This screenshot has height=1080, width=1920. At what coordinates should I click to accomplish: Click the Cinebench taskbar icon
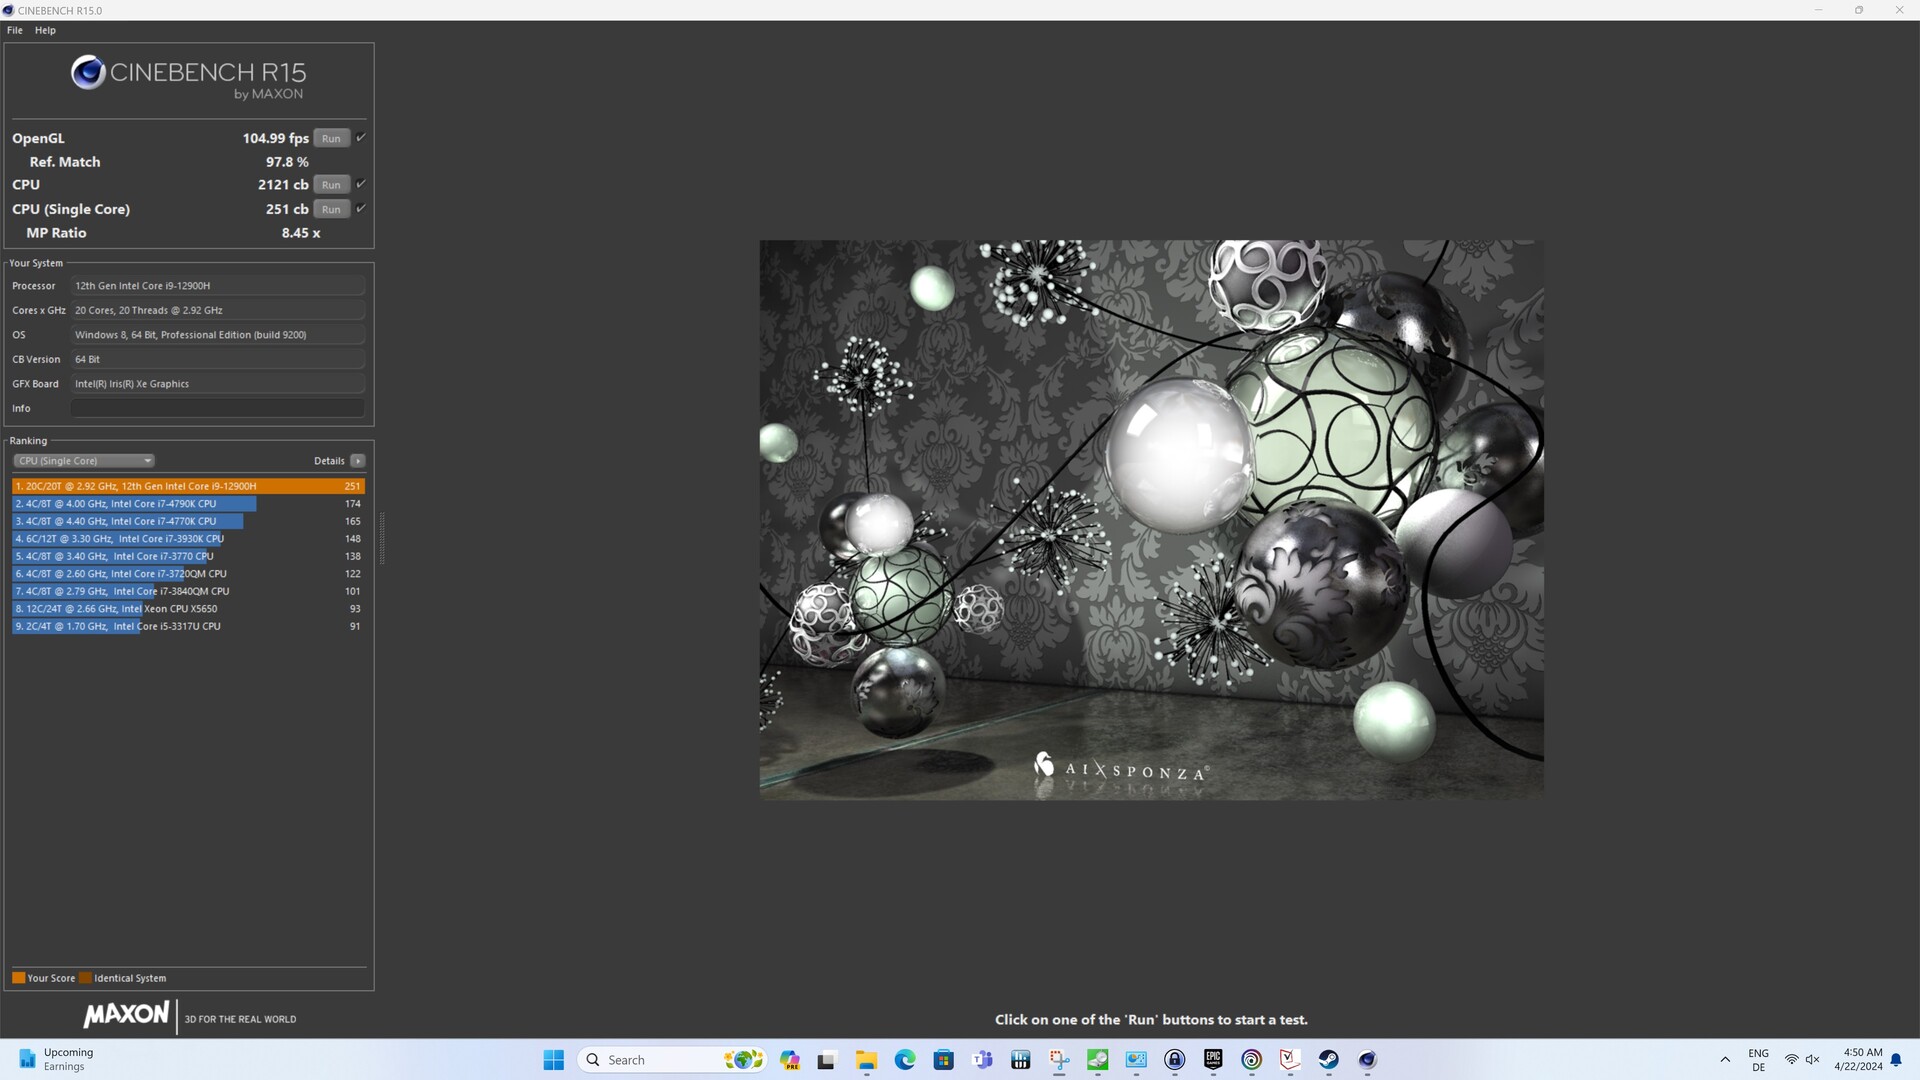1367,1060
